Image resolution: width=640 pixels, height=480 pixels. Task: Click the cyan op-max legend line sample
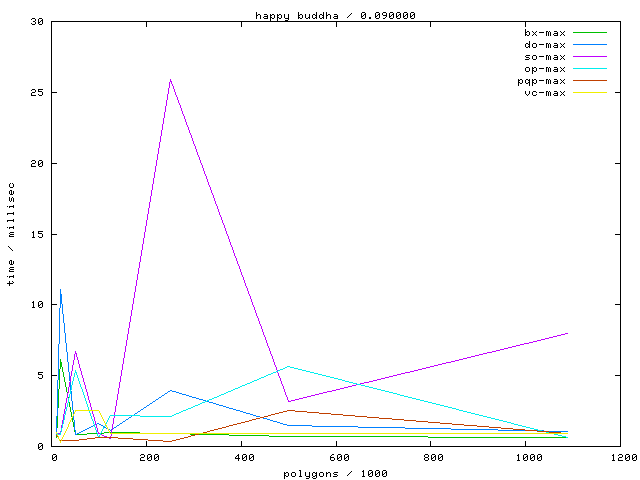point(590,69)
